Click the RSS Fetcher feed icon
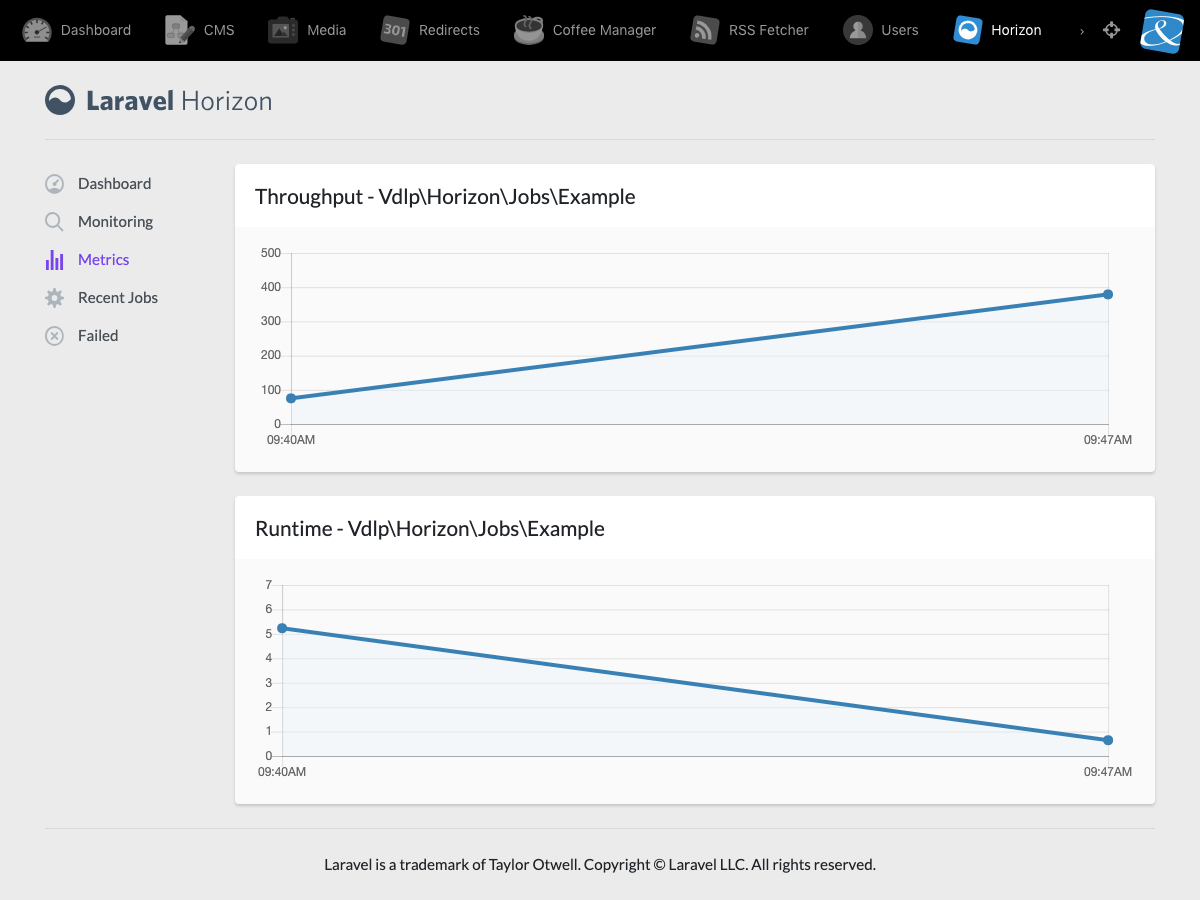The image size is (1200, 900). pos(705,30)
